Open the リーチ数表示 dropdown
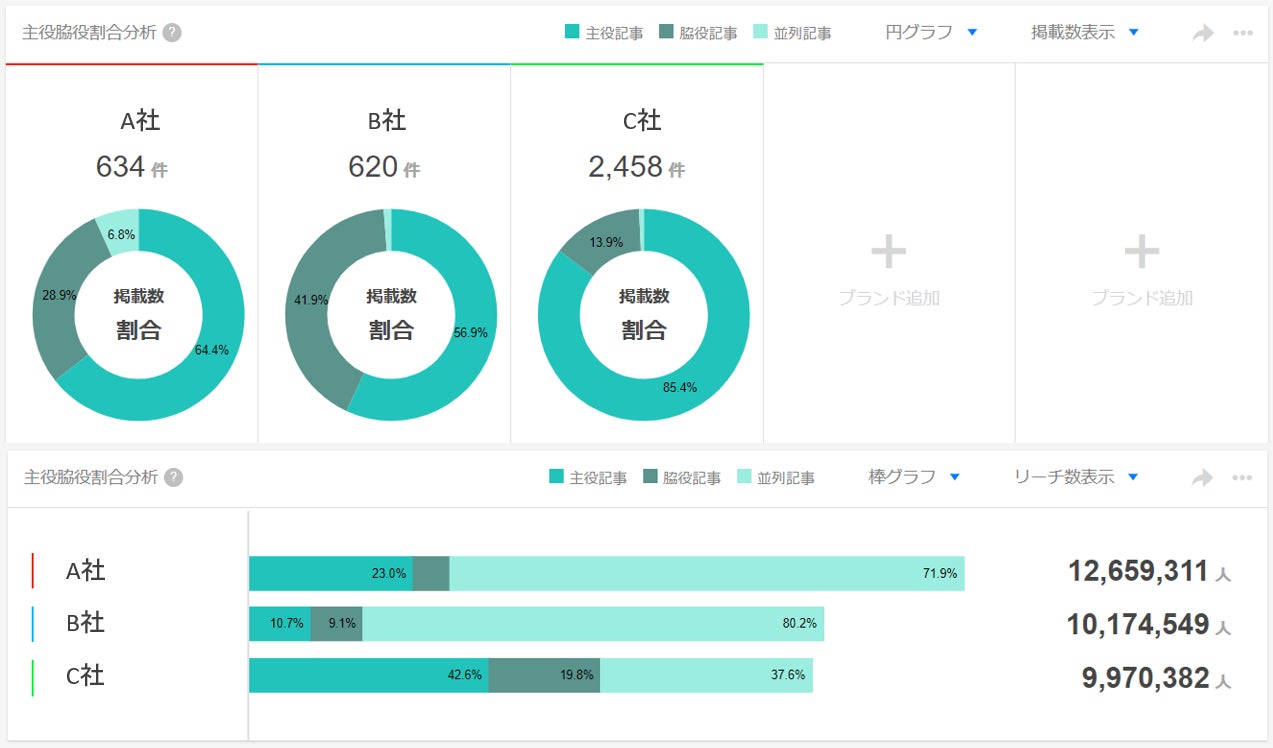 click(x=1076, y=477)
